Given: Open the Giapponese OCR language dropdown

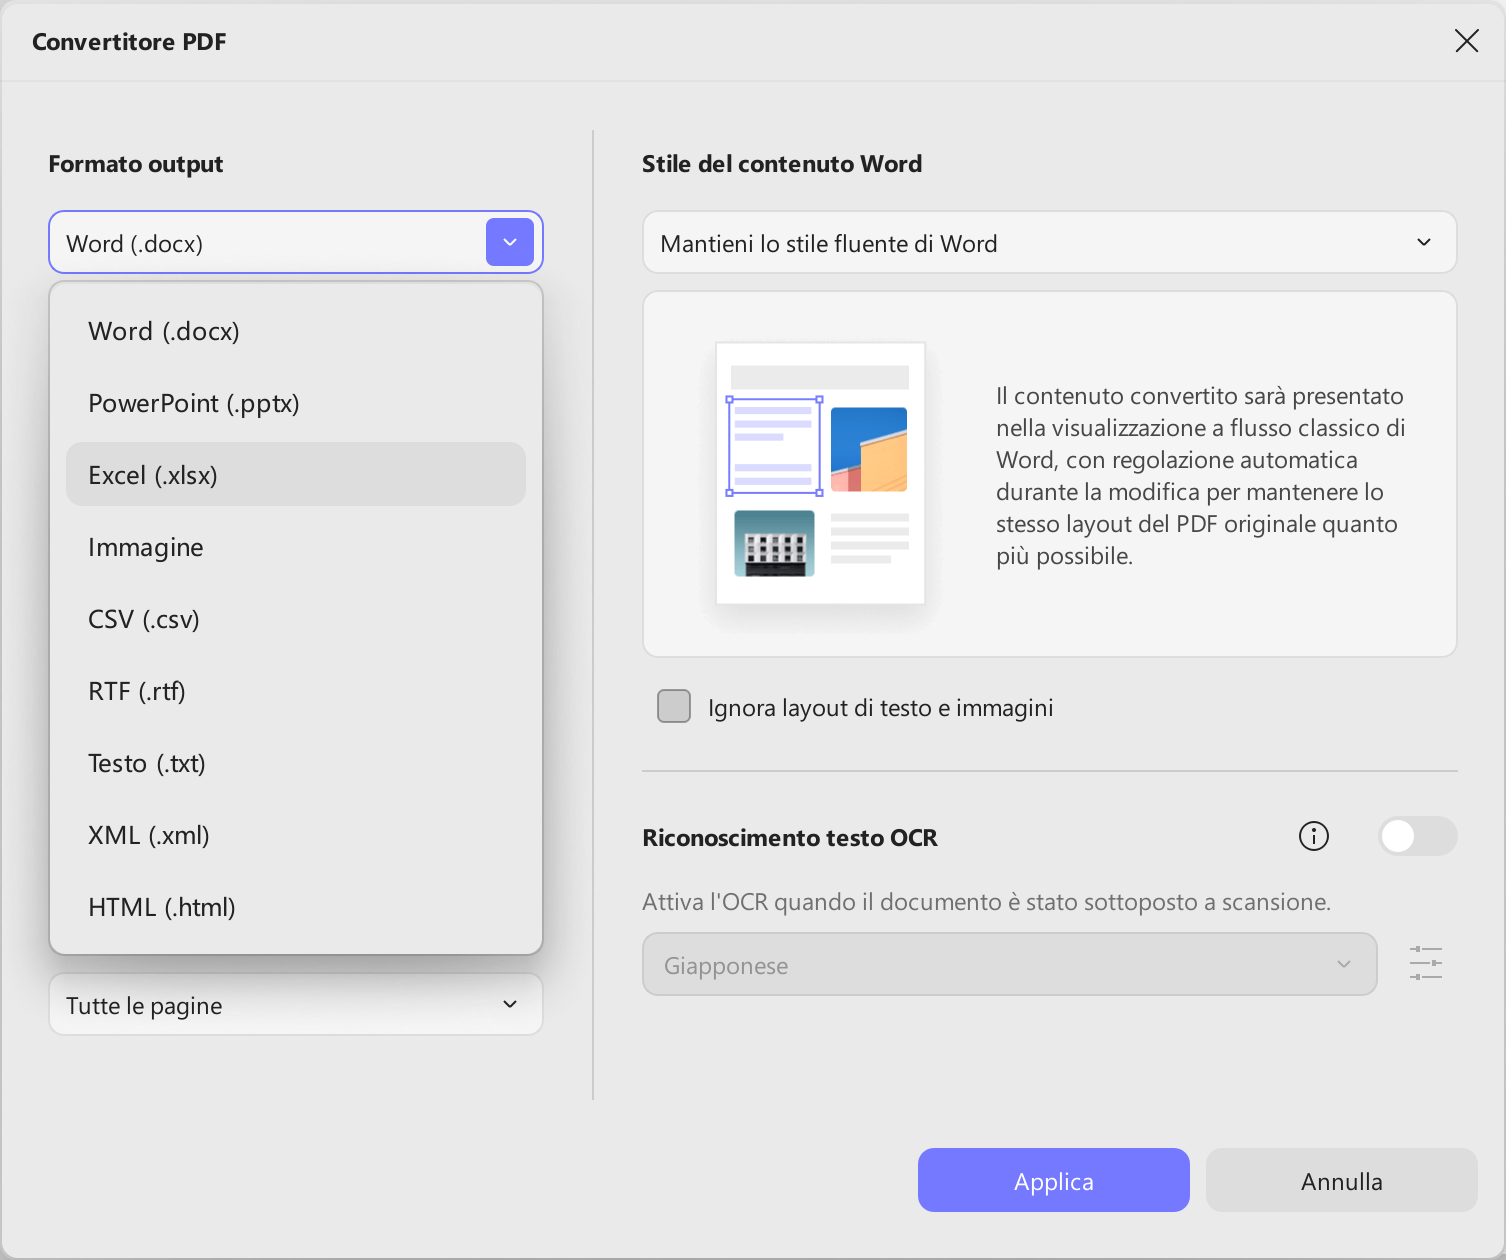Looking at the screenshot, I should click(1009, 965).
